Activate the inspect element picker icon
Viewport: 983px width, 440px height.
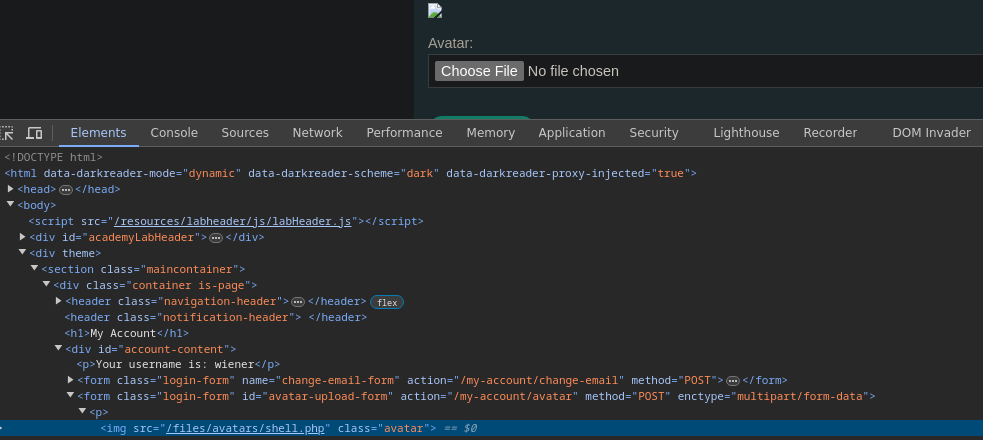coord(6,133)
